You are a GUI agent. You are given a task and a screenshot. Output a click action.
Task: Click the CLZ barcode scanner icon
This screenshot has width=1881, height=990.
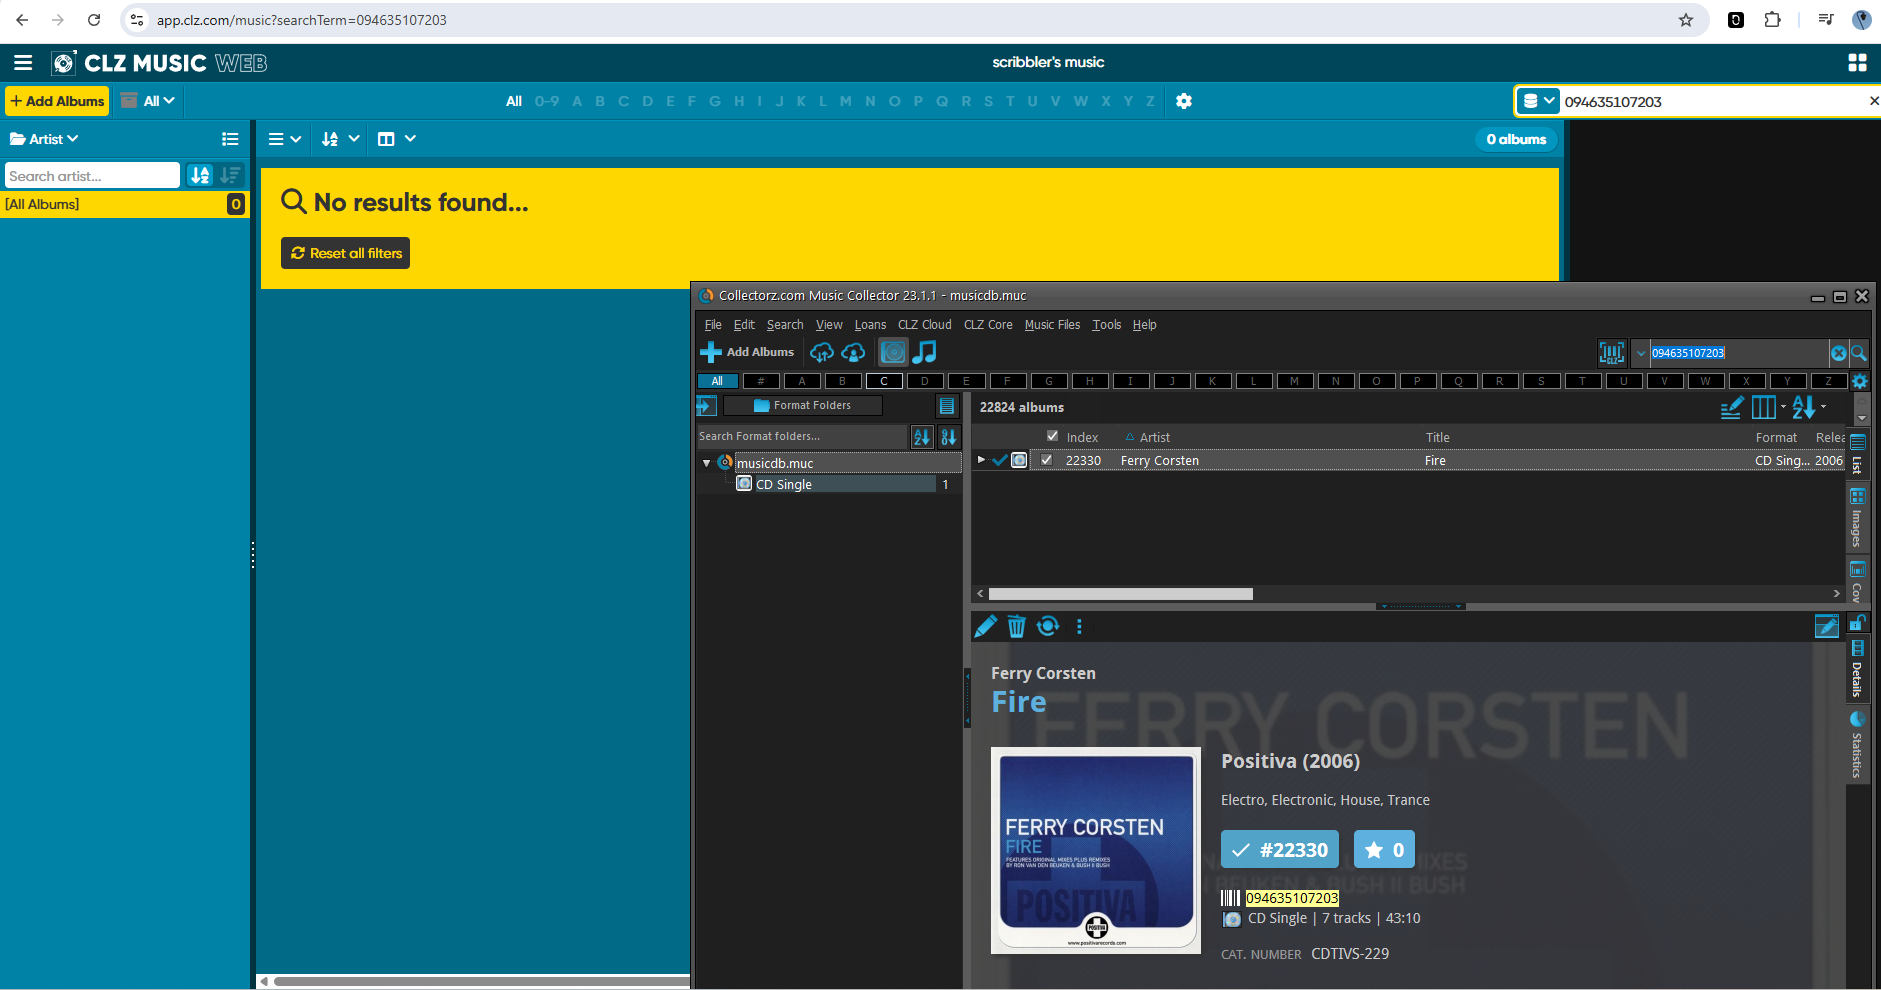pyautogui.click(x=1611, y=352)
